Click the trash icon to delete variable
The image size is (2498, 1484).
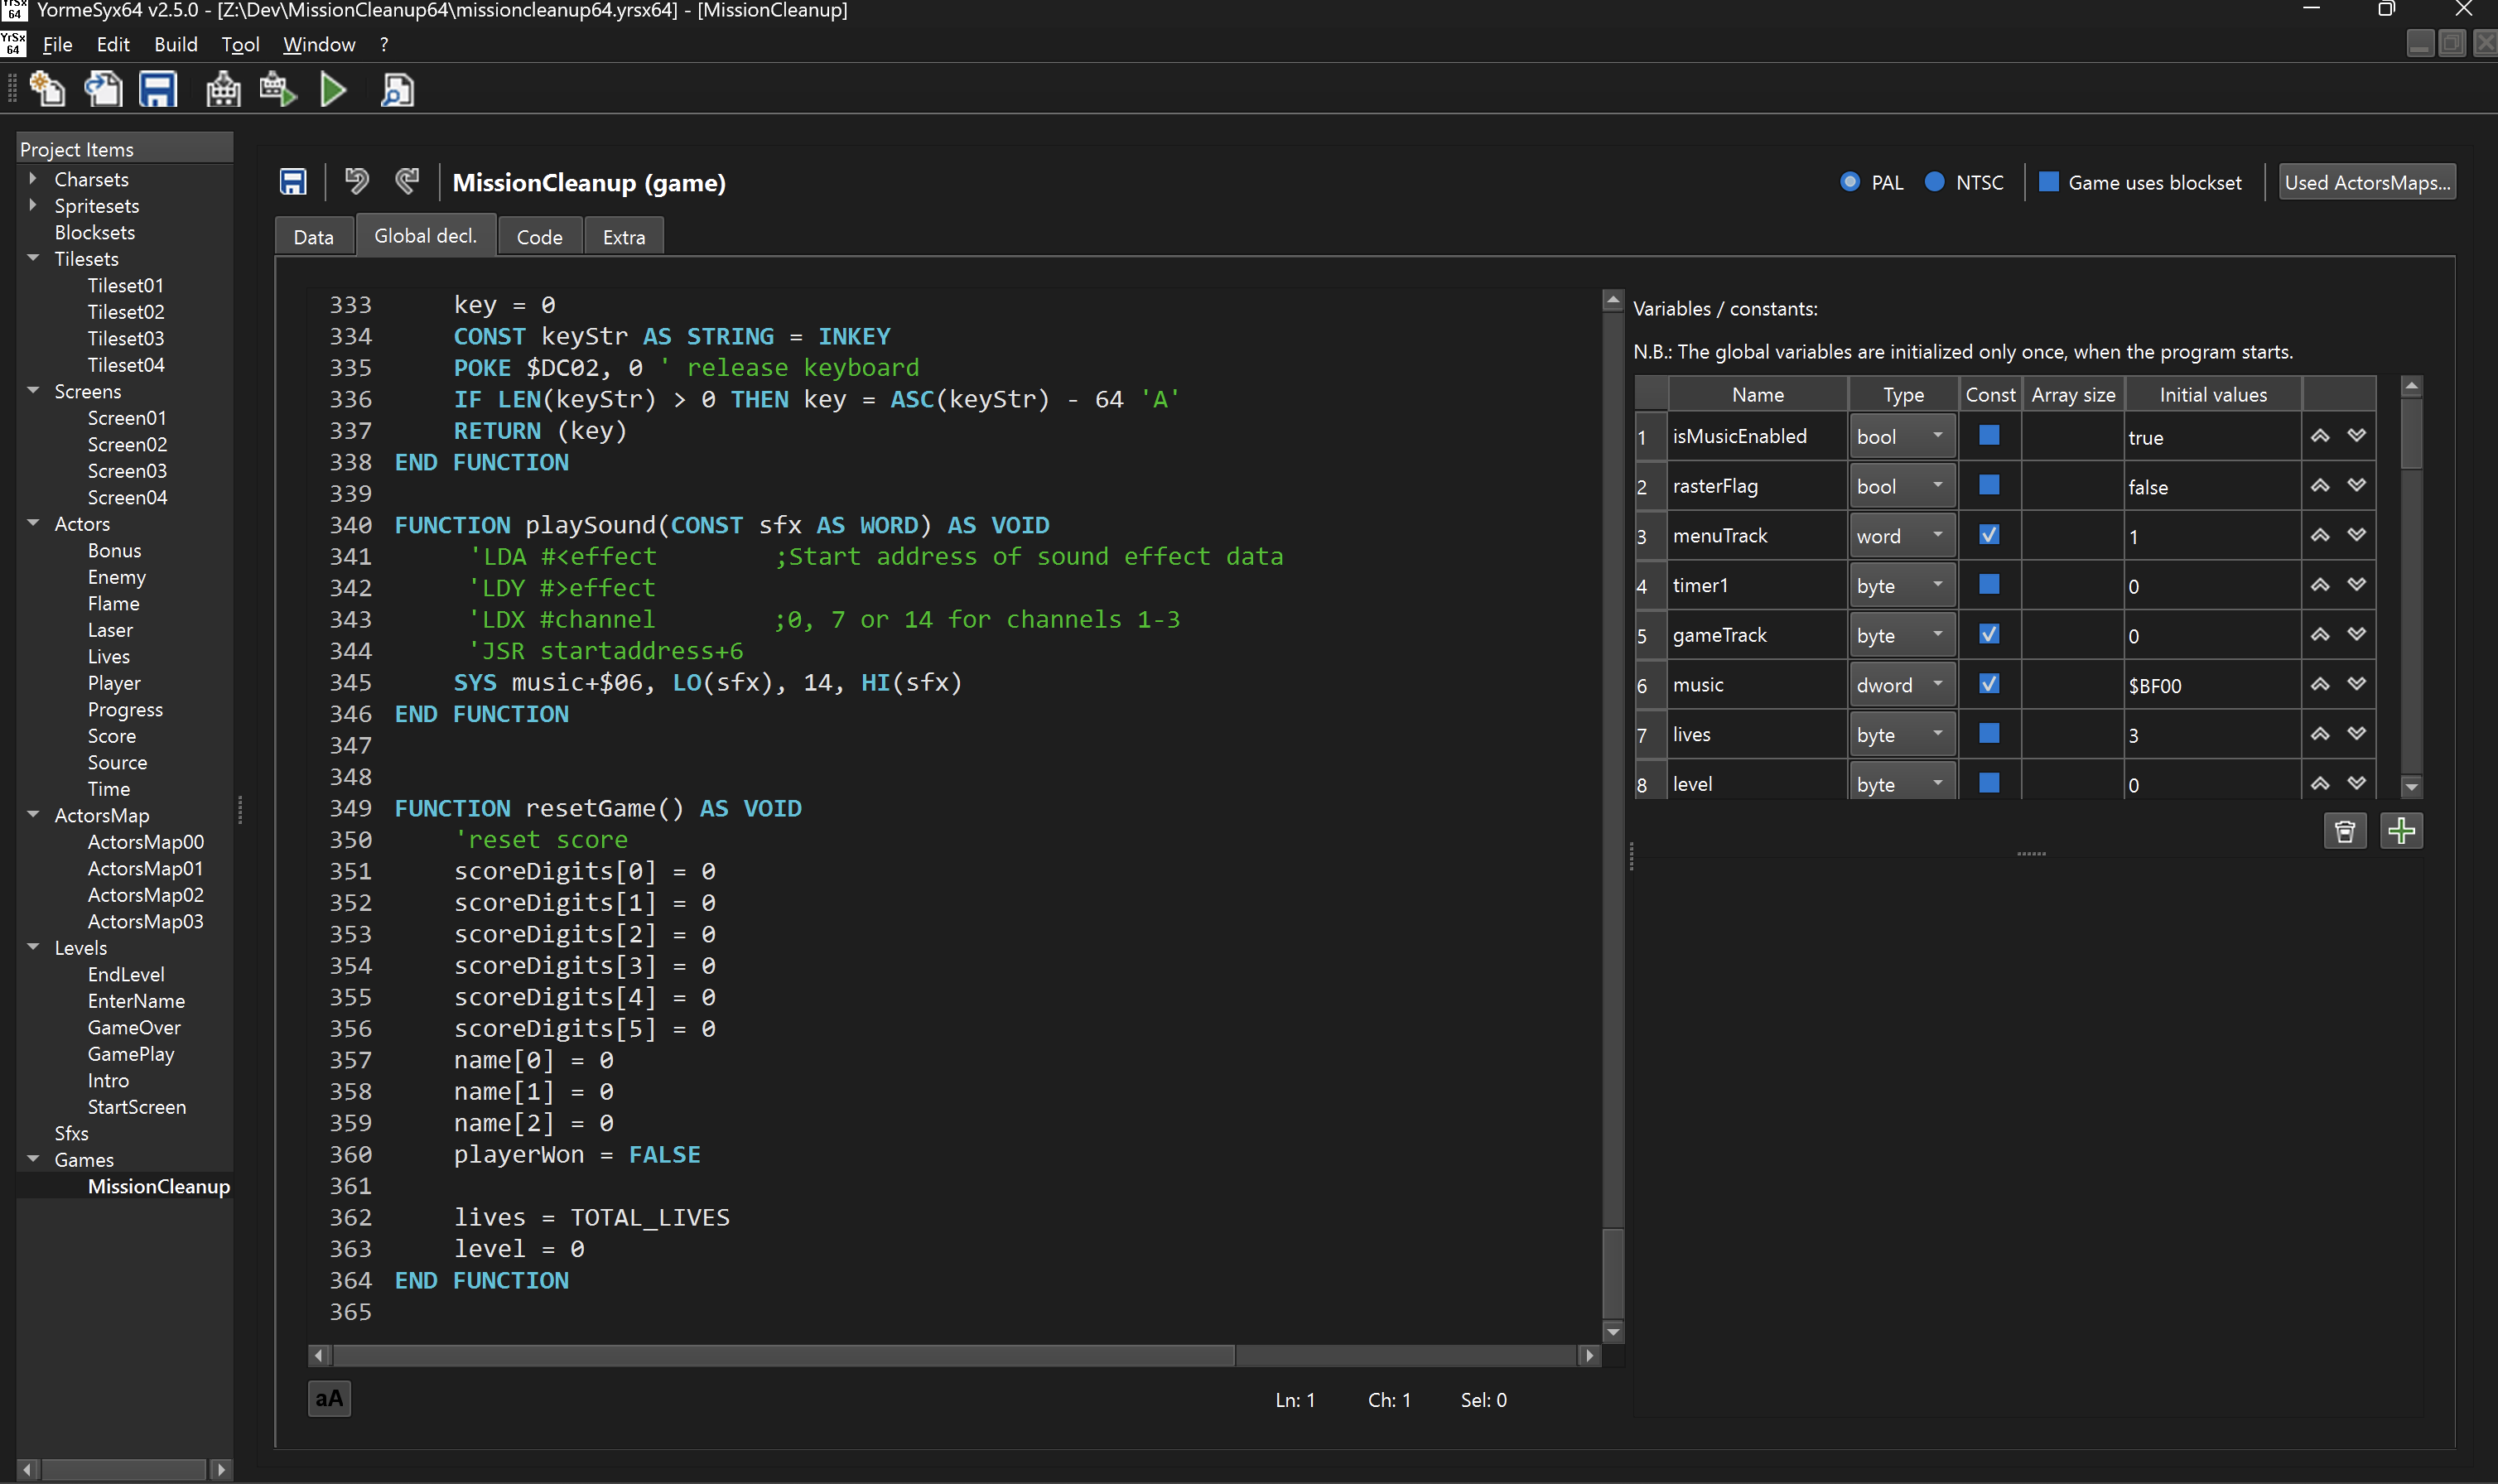(x=2344, y=831)
